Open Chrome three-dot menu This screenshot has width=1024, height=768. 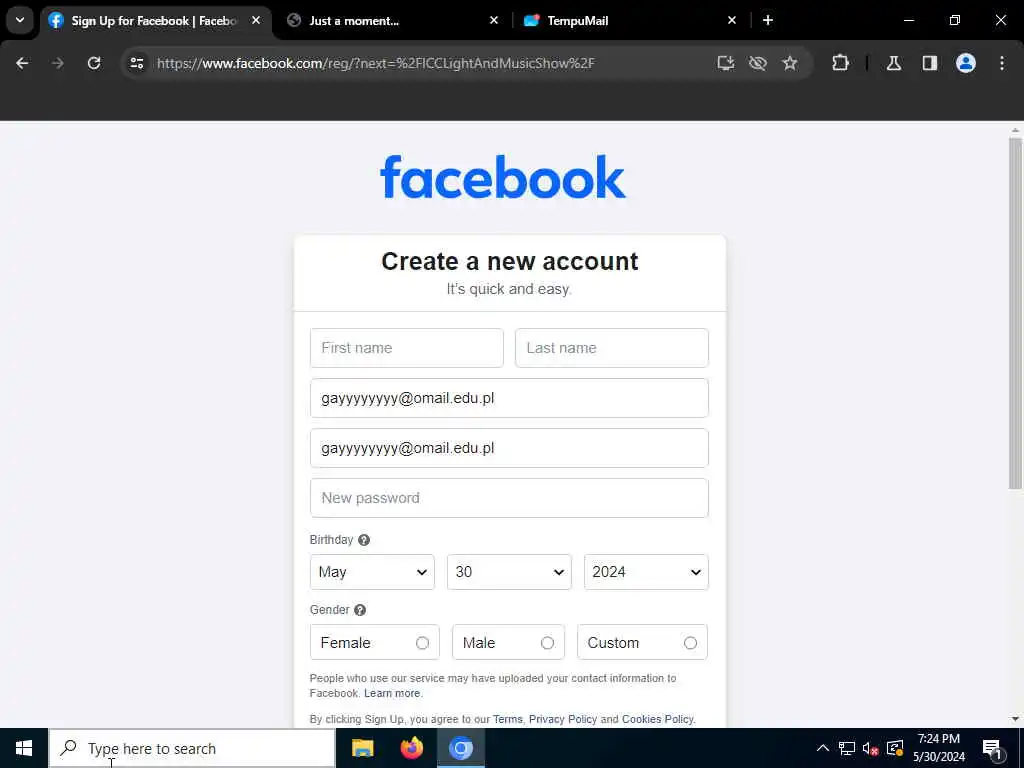1002,63
